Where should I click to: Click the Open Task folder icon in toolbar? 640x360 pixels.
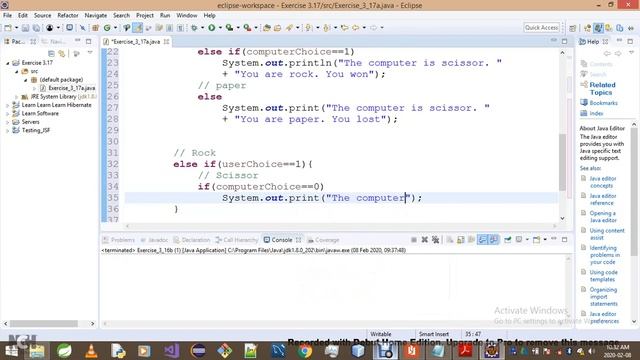click(x=278, y=28)
